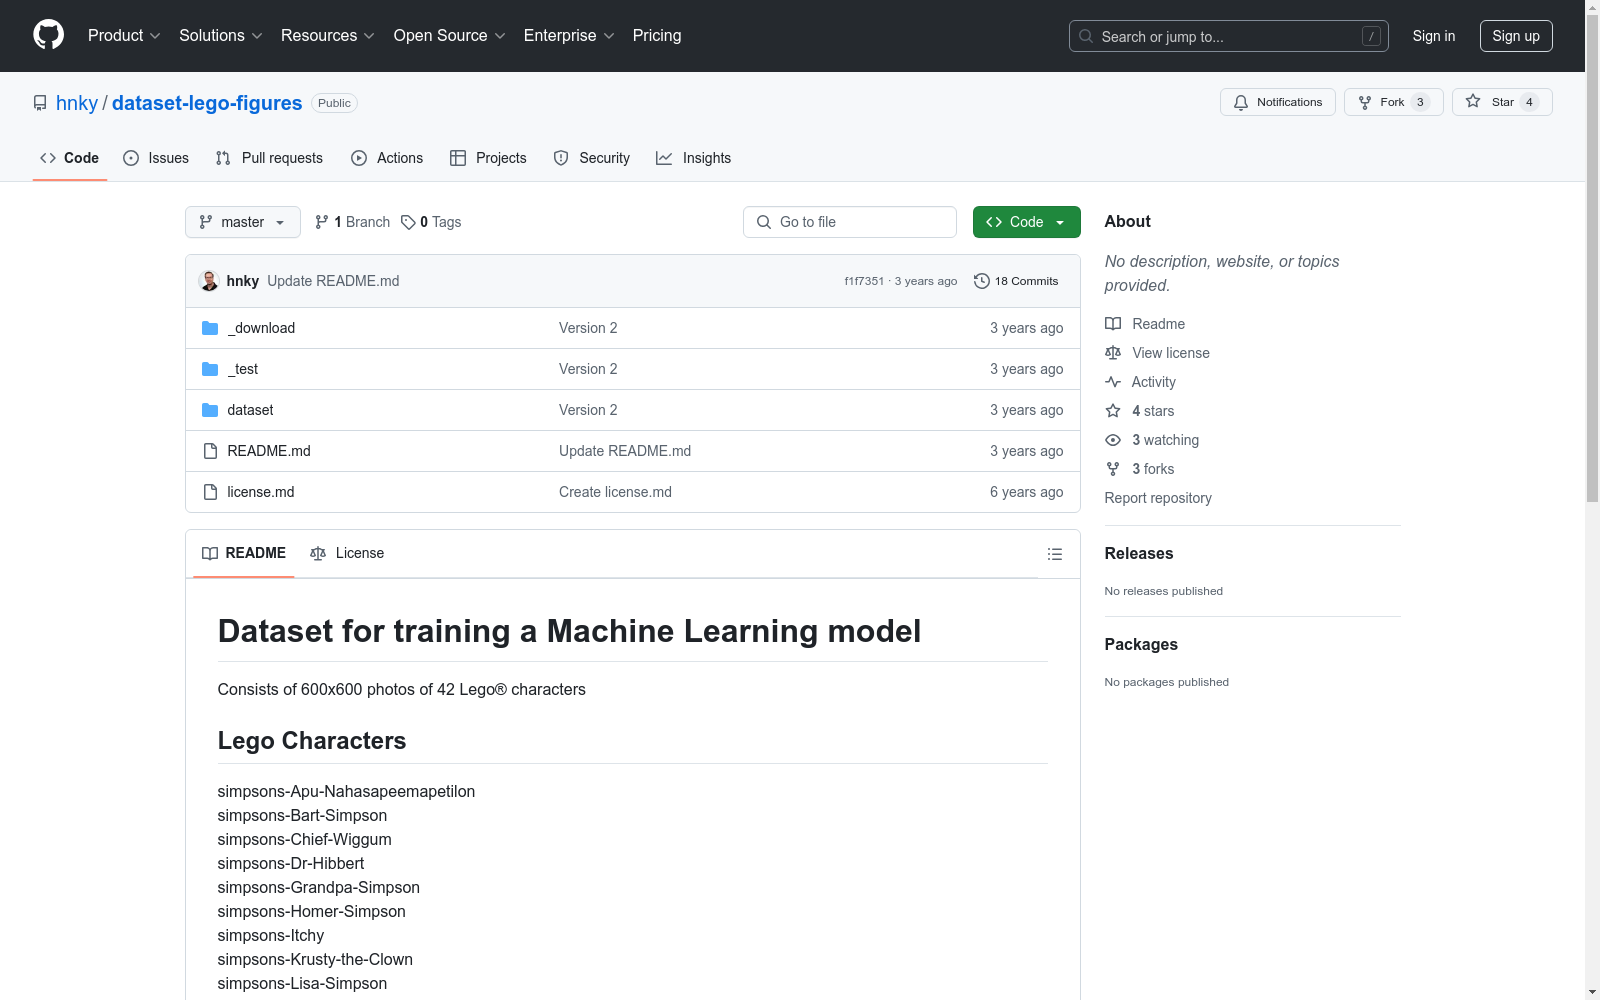Image resolution: width=1600 pixels, height=1000 pixels.
Task: Open the master branch dropdown
Action: (x=243, y=222)
